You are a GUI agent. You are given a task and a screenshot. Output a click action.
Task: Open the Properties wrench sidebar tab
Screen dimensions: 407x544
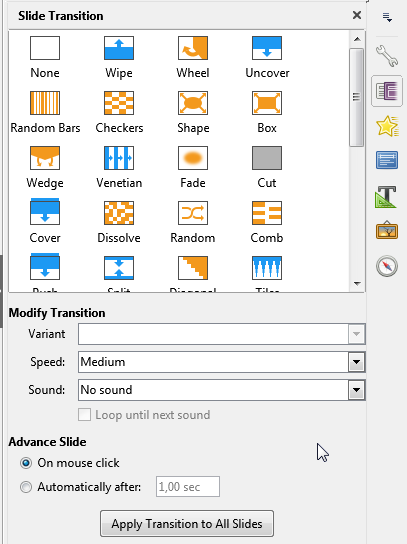(387, 56)
